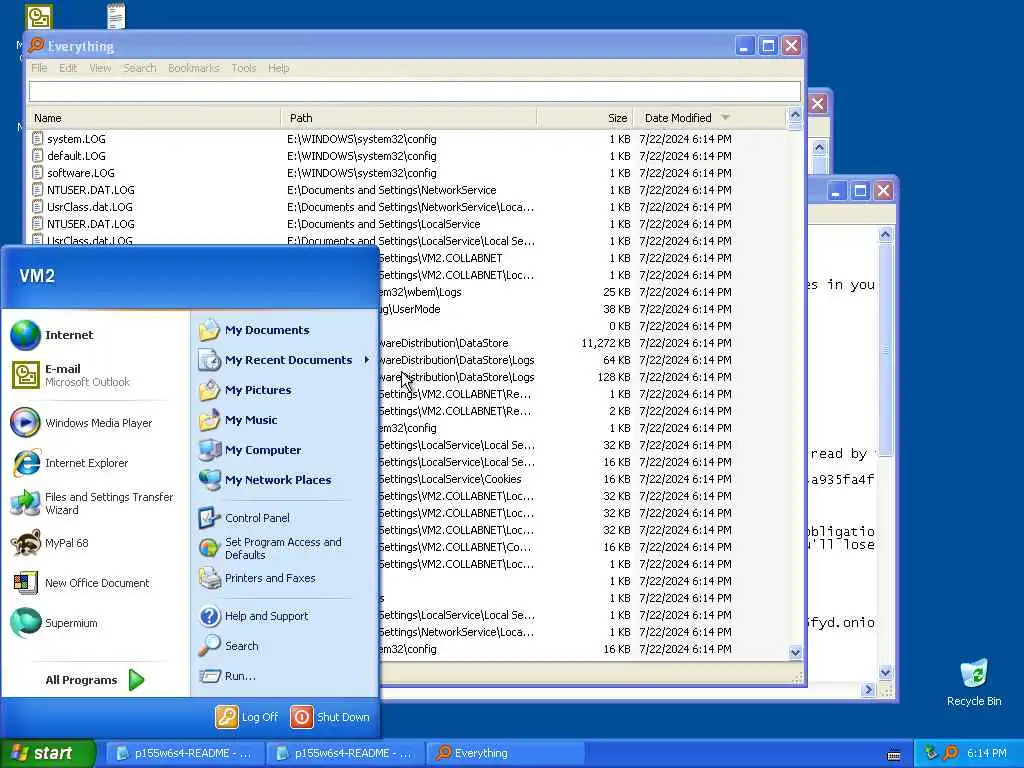Viewport: 1024px width, 768px height.
Task: Open Control Panel
Action: [244, 518]
